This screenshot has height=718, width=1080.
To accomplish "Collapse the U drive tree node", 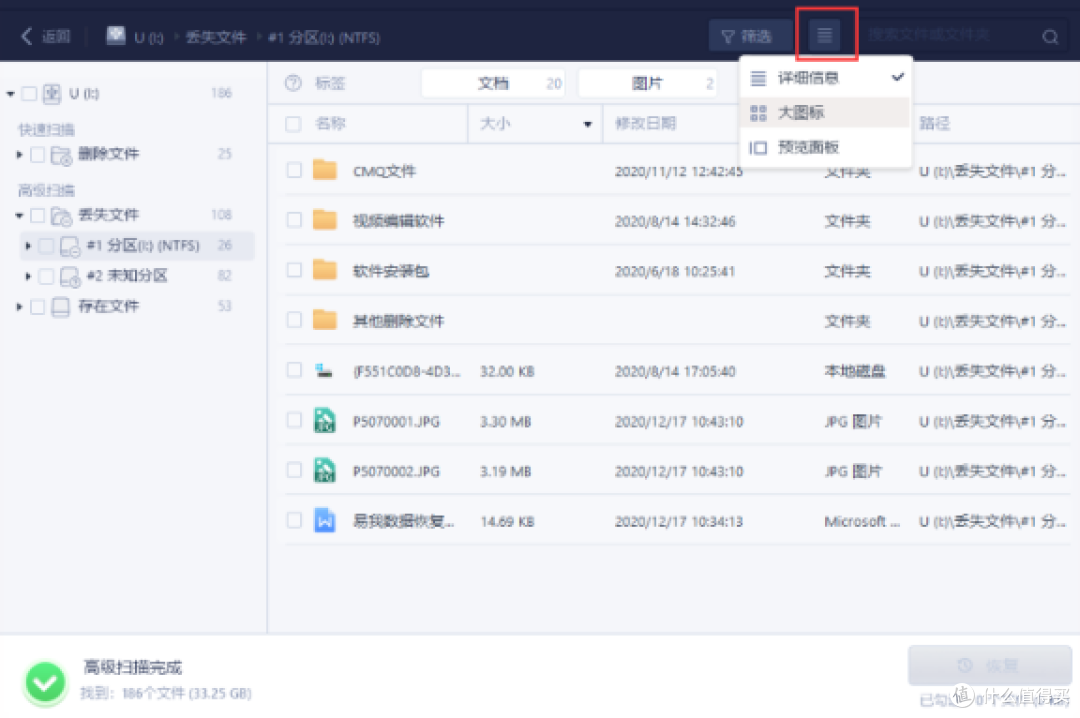I will point(10,94).
